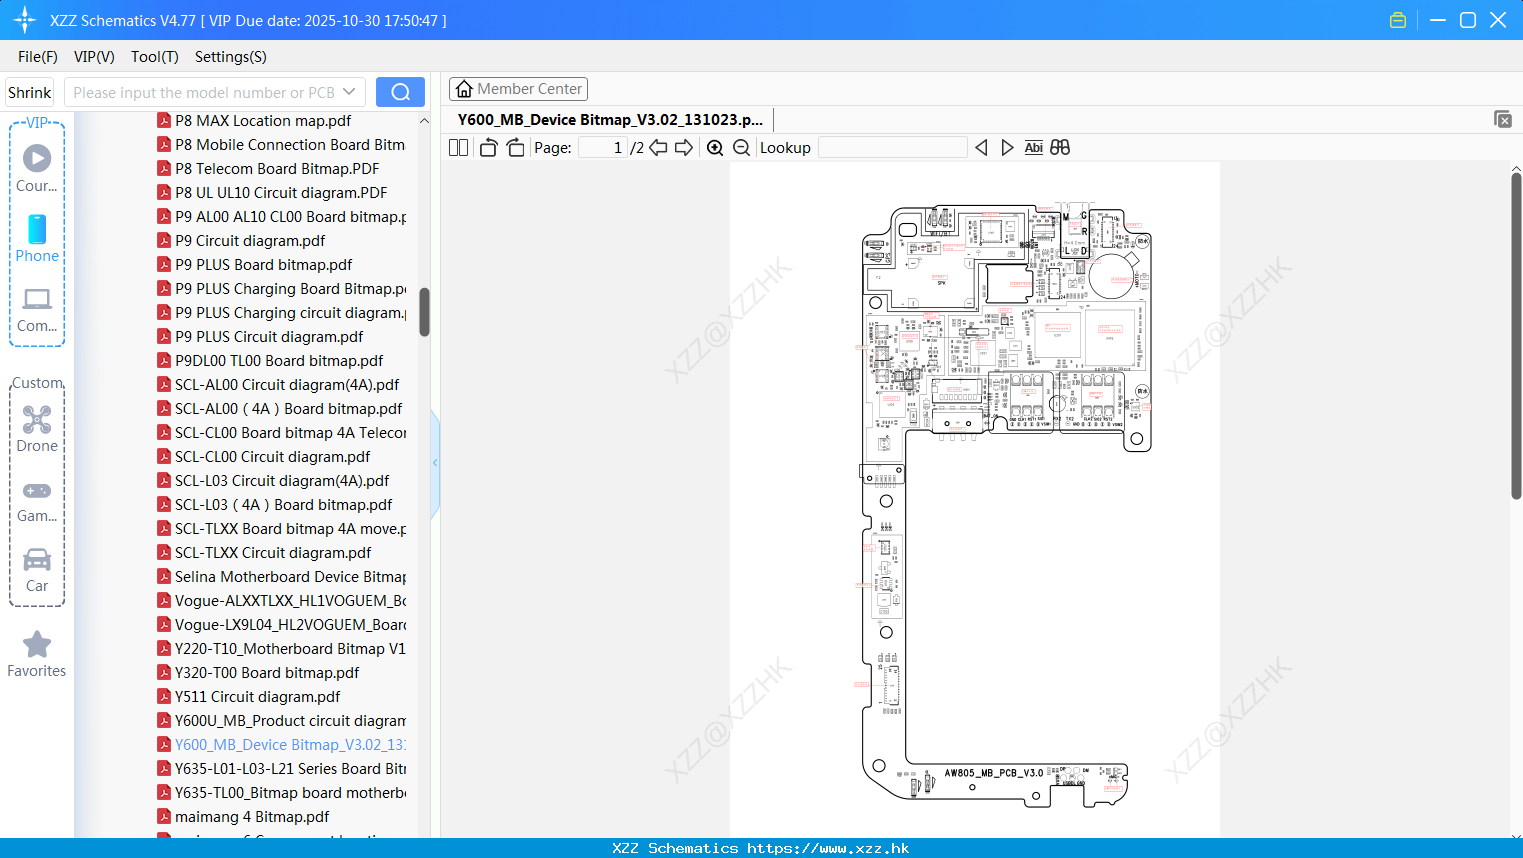Select the Computer category icon
The width and height of the screenshot is (1523, 858).
pyautogui.click(x=37, y=309)
